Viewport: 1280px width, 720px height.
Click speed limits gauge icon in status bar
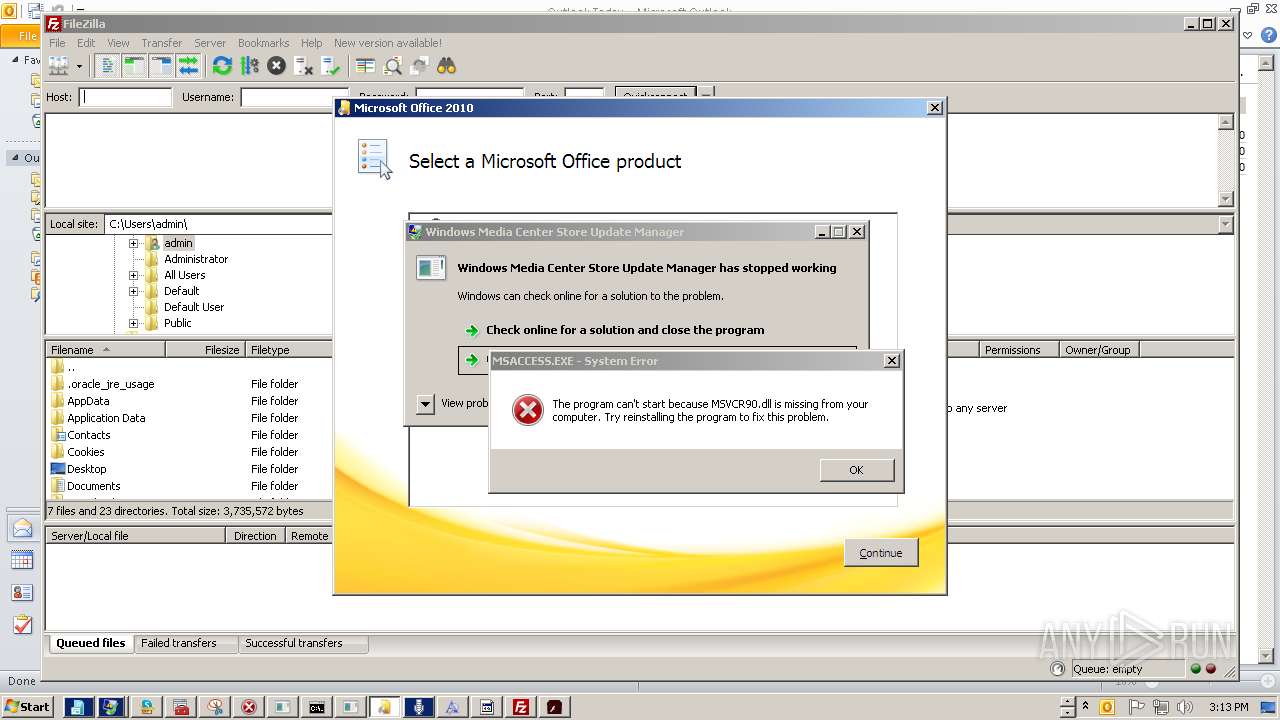click(x=1058, y=669)
